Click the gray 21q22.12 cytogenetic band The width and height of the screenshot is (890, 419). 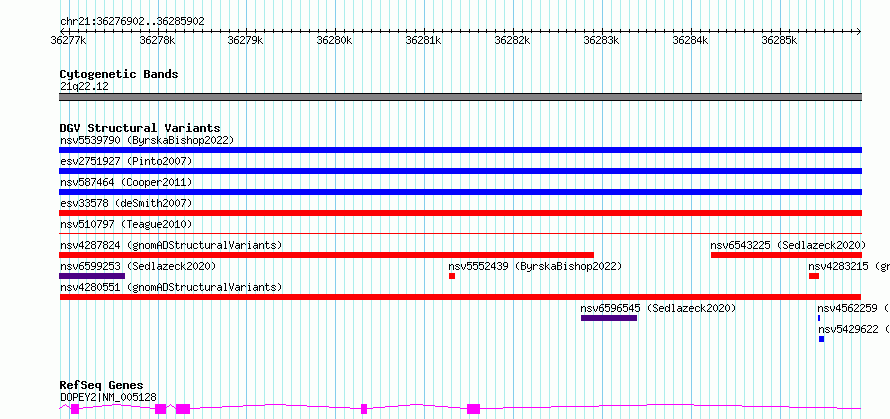click(460, 97)
